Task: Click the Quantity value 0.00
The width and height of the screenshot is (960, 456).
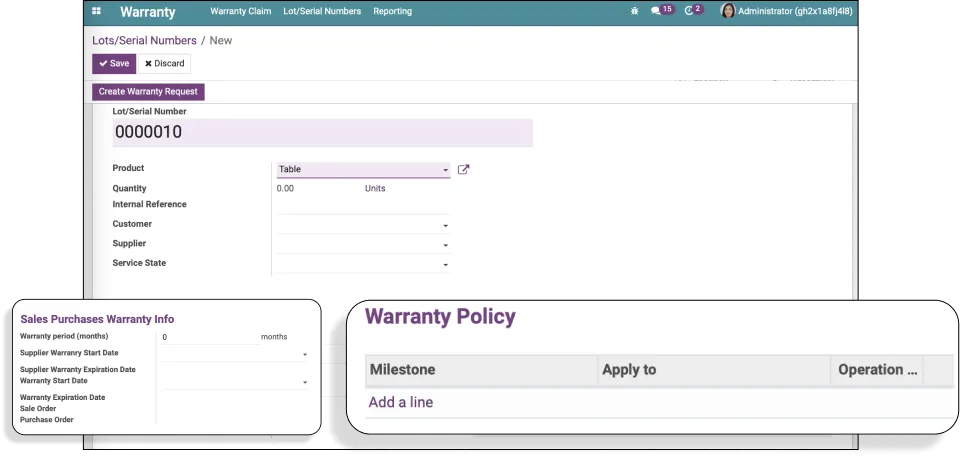Action: coord(285,189)
